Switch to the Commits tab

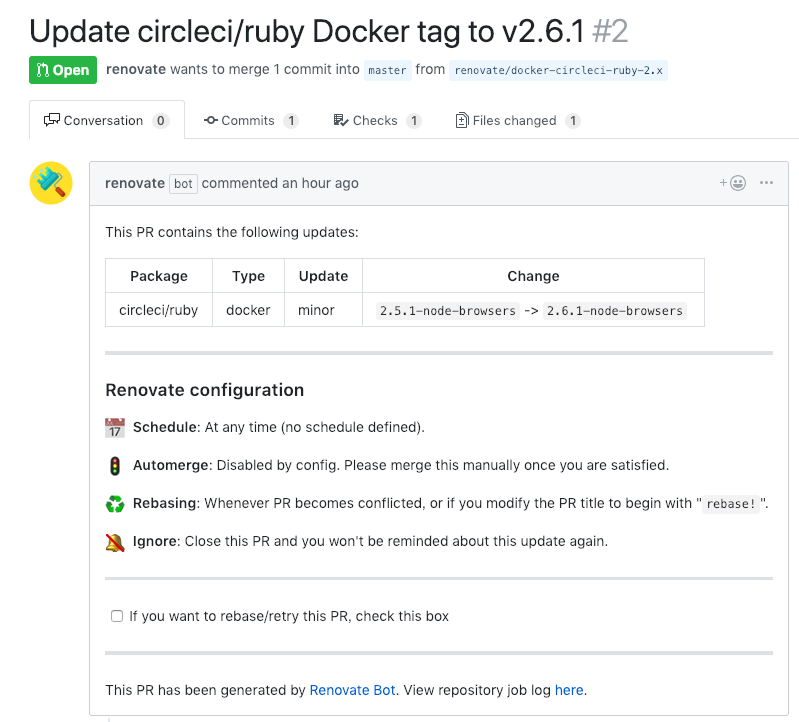251,120
